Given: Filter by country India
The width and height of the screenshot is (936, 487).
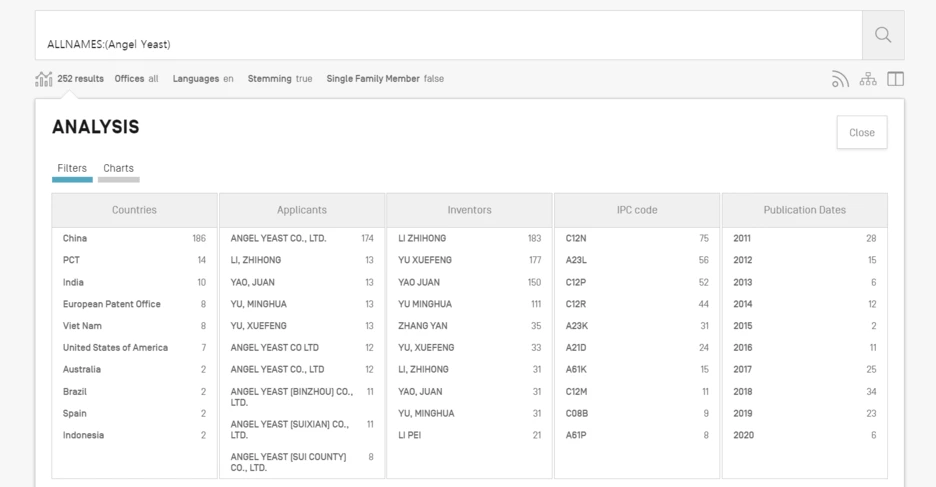Looking at the screenshot, I should coord(134,282).
